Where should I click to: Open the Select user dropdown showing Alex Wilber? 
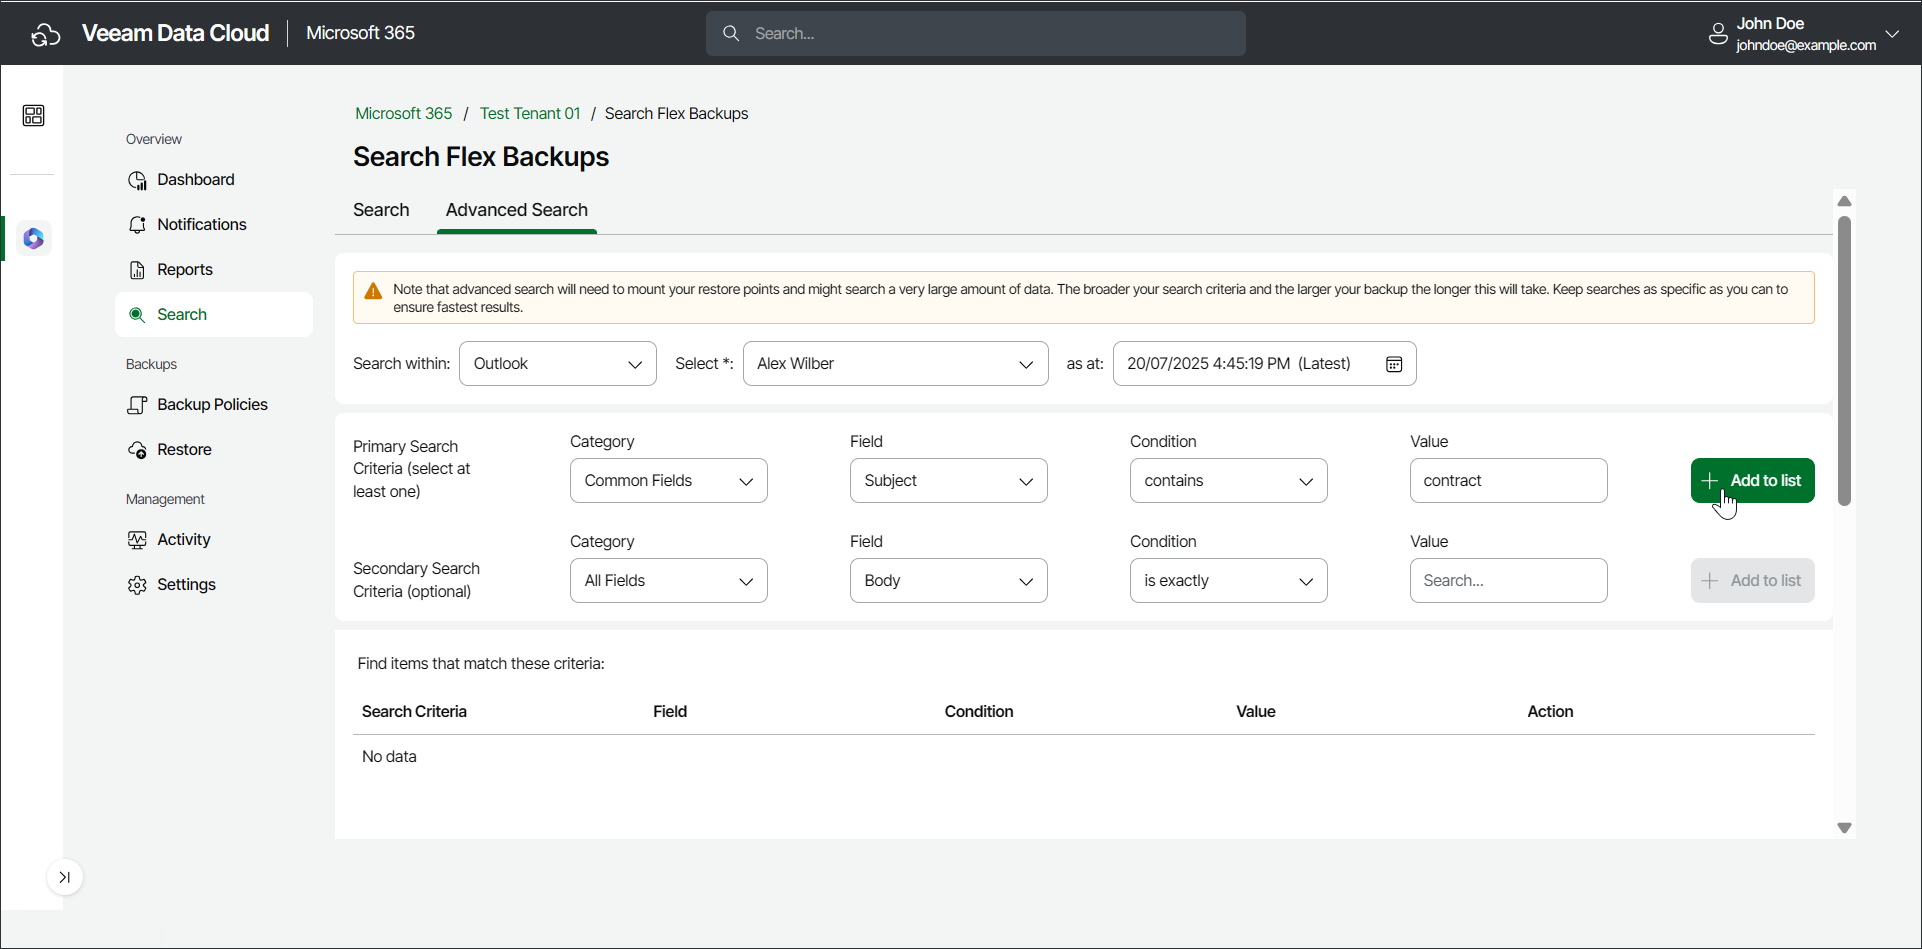896,364
